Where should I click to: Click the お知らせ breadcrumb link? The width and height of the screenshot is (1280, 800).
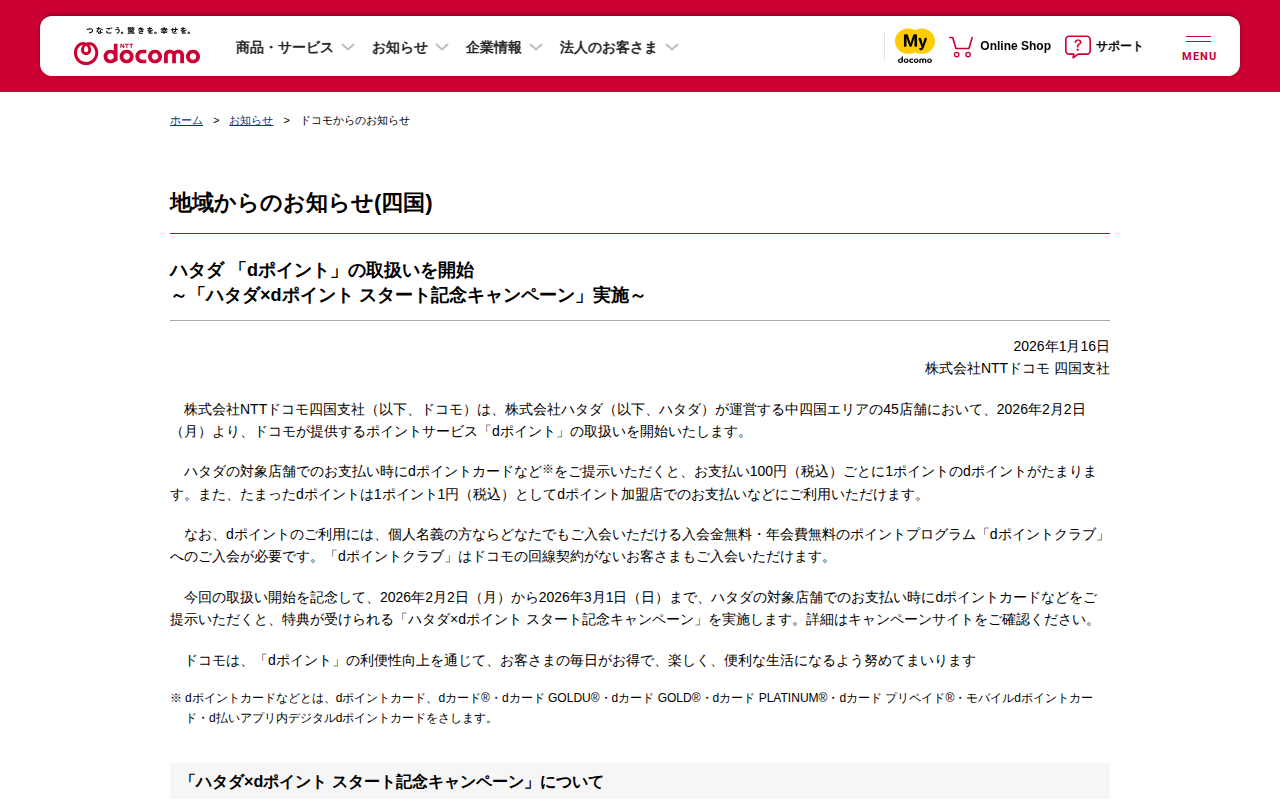tap(251, 120)
